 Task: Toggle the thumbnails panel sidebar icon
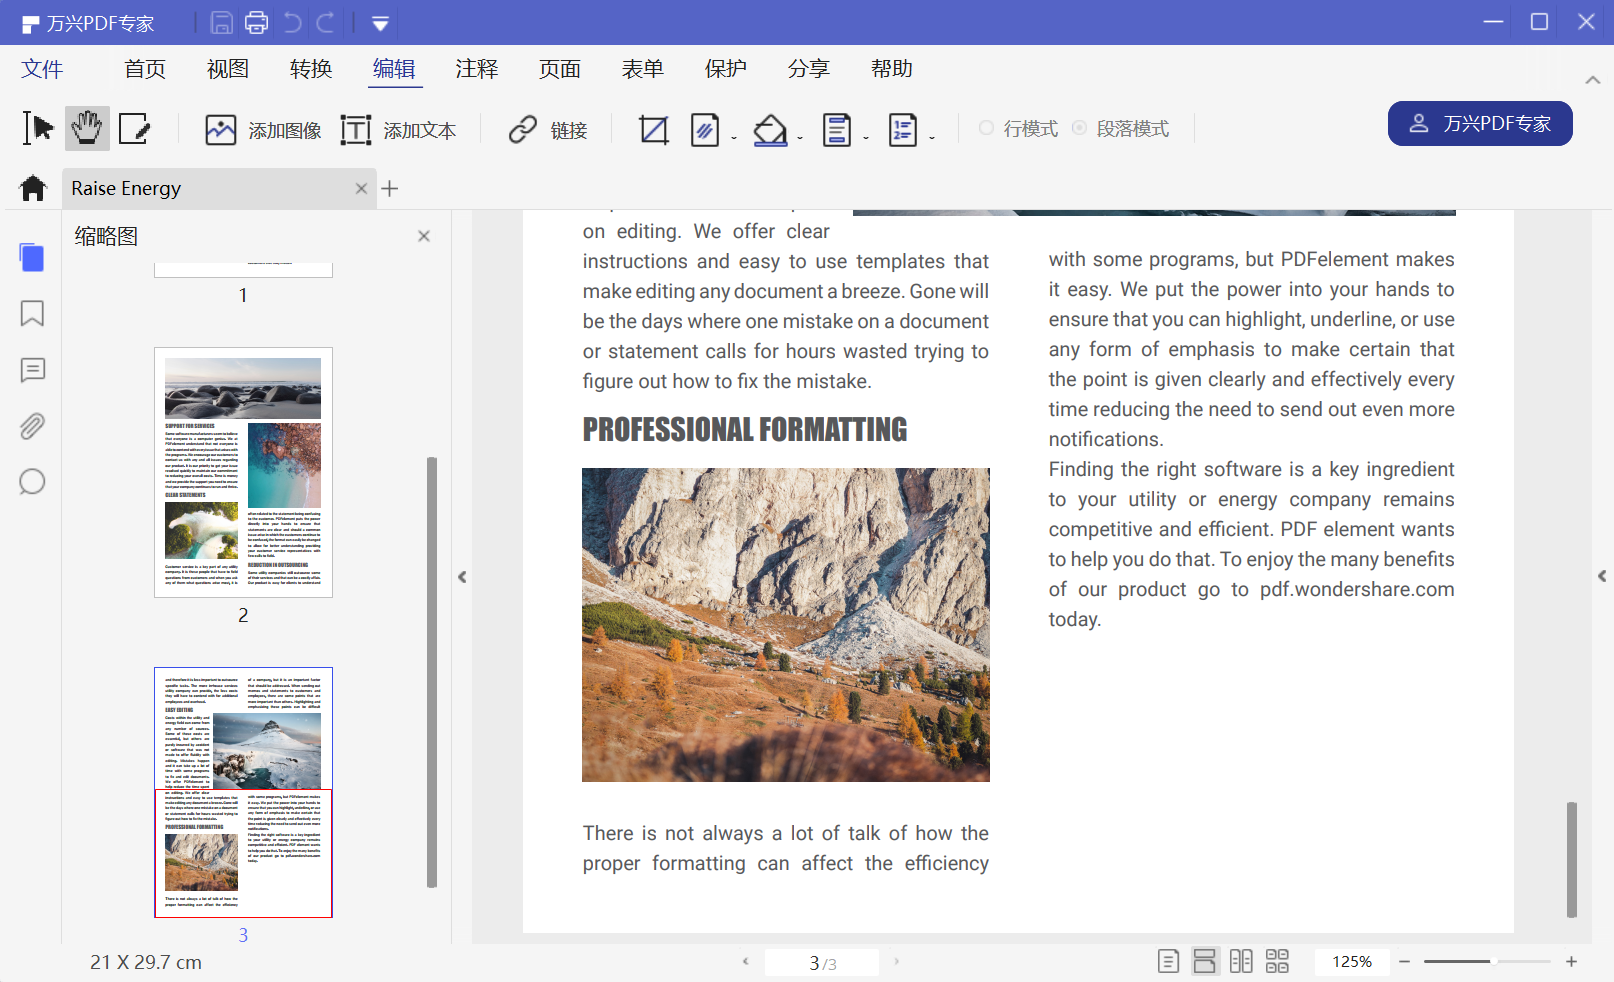[x=32, y=258]
